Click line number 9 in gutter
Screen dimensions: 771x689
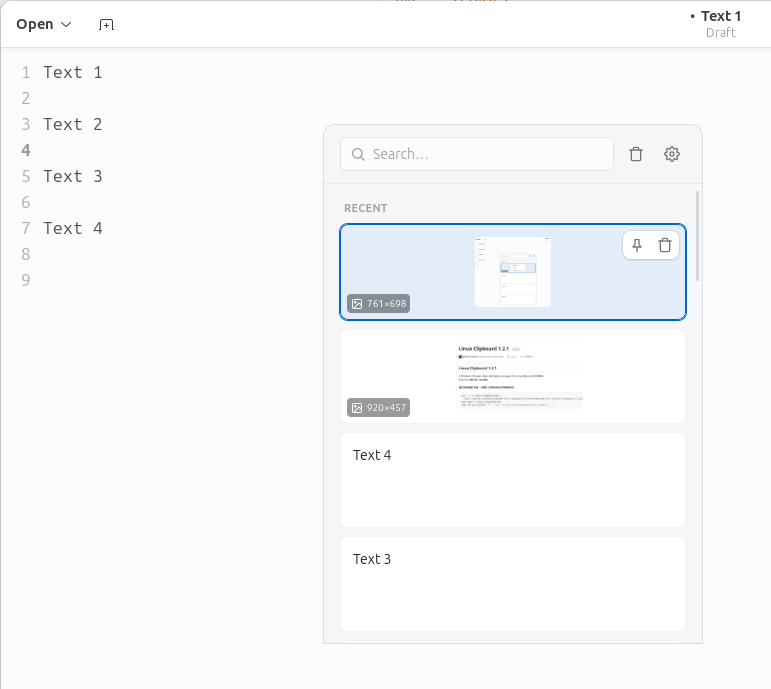point(26,280)
